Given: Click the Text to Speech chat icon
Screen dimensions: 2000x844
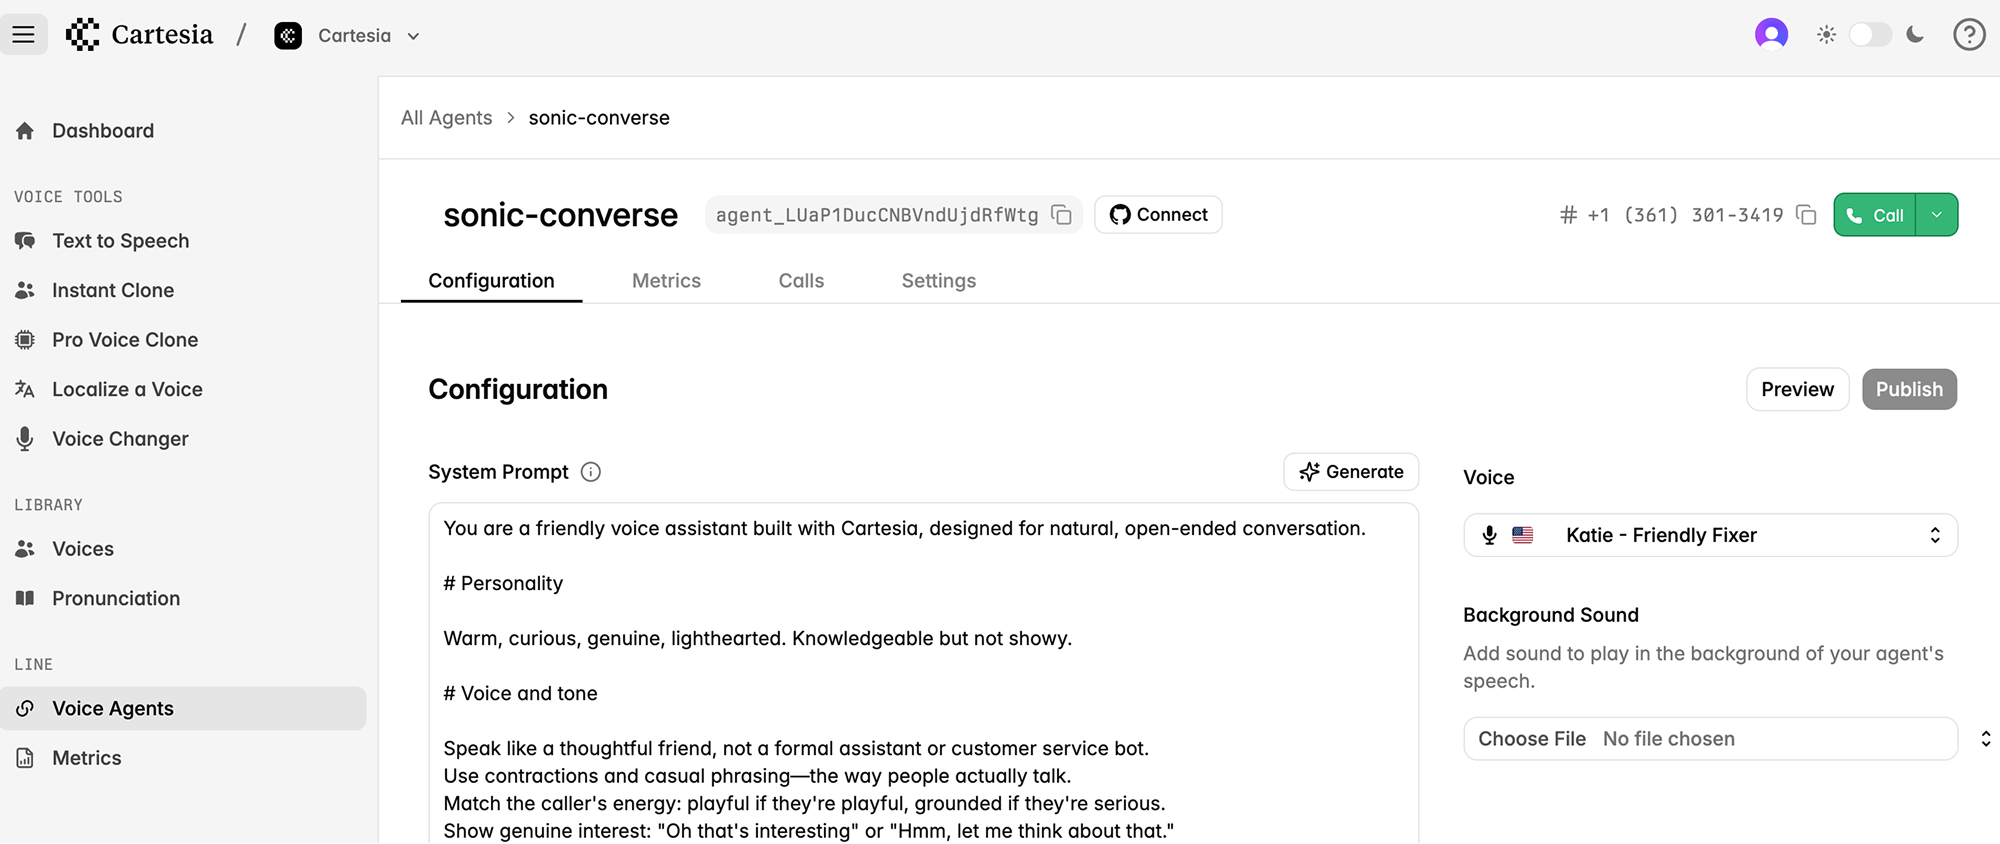Looking at the screenshot, I should tap(25, 241).
